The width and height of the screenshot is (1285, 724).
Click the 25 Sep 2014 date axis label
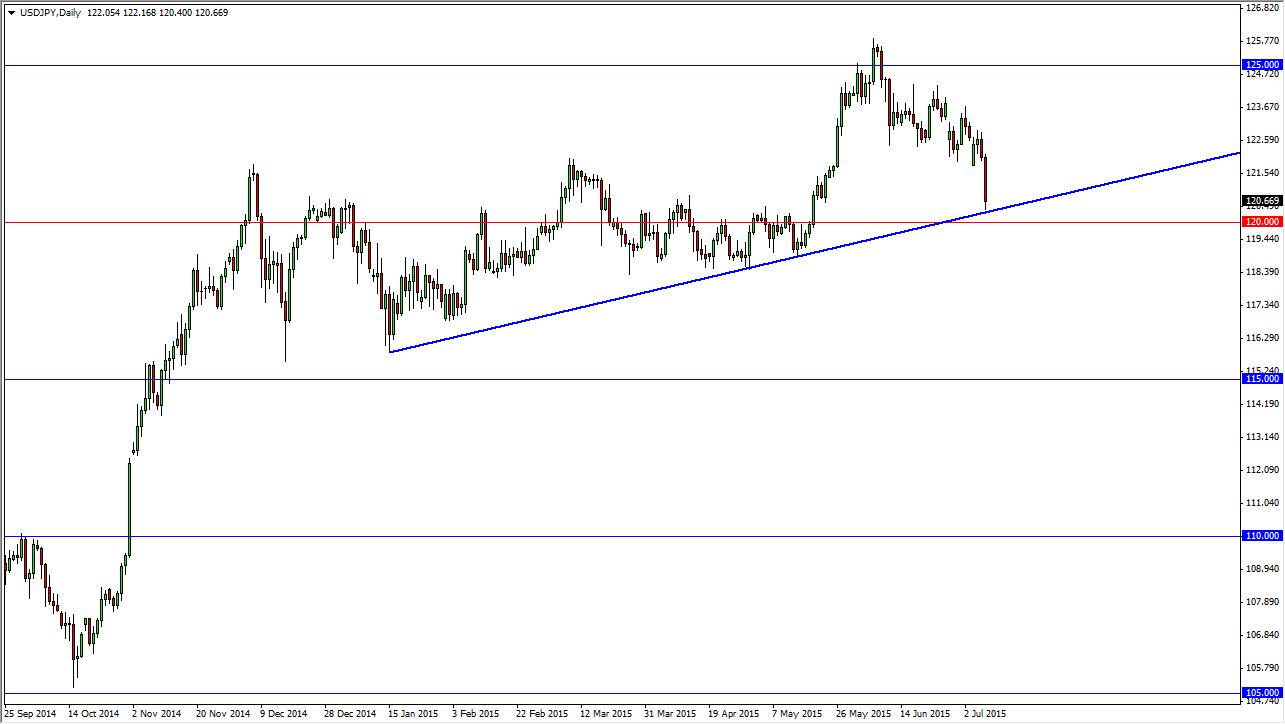coord(28,713)
